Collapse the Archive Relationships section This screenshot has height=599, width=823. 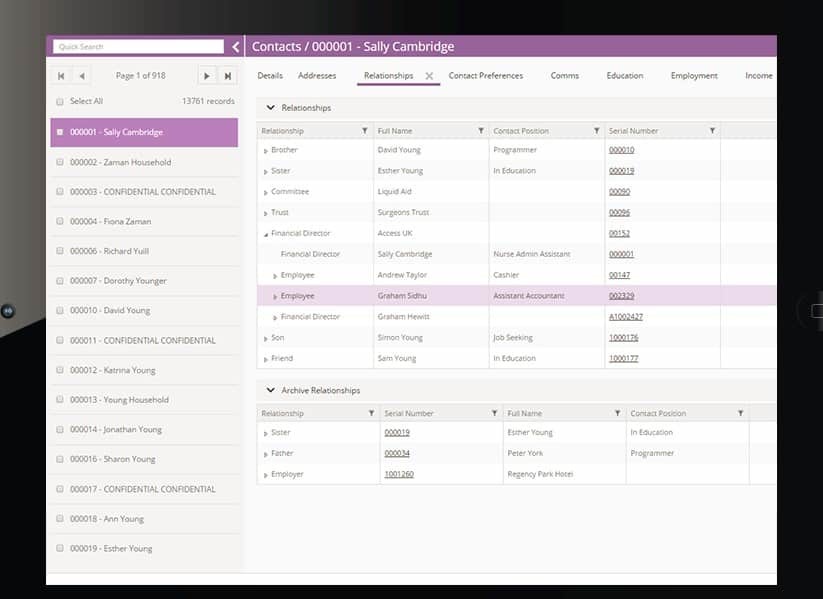tap(270, 390)
